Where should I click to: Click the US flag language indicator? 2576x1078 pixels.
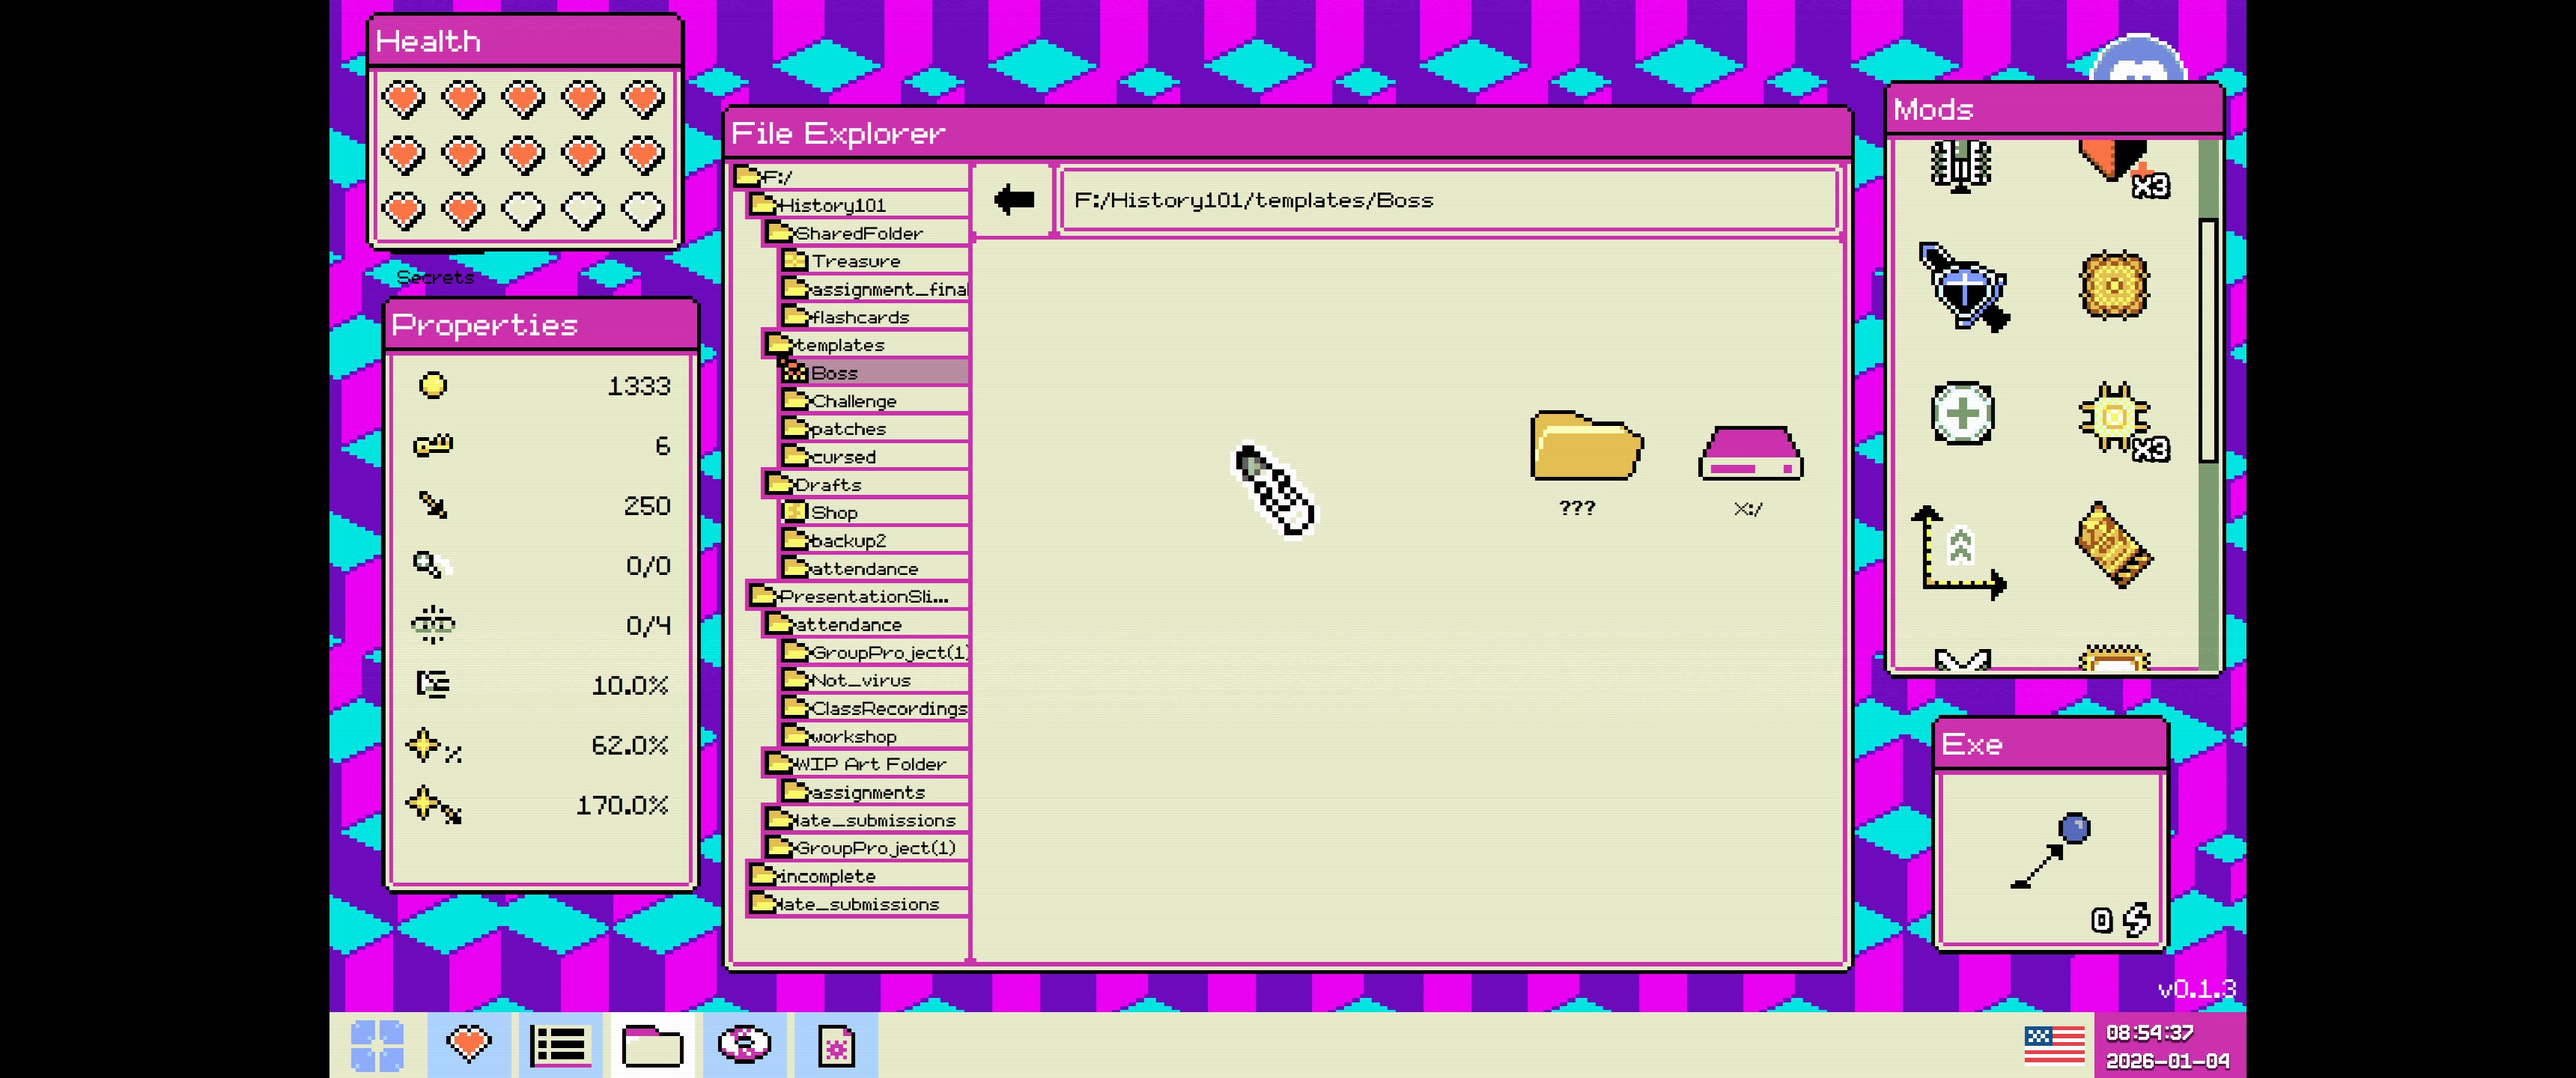(x=2054, y=1045)
